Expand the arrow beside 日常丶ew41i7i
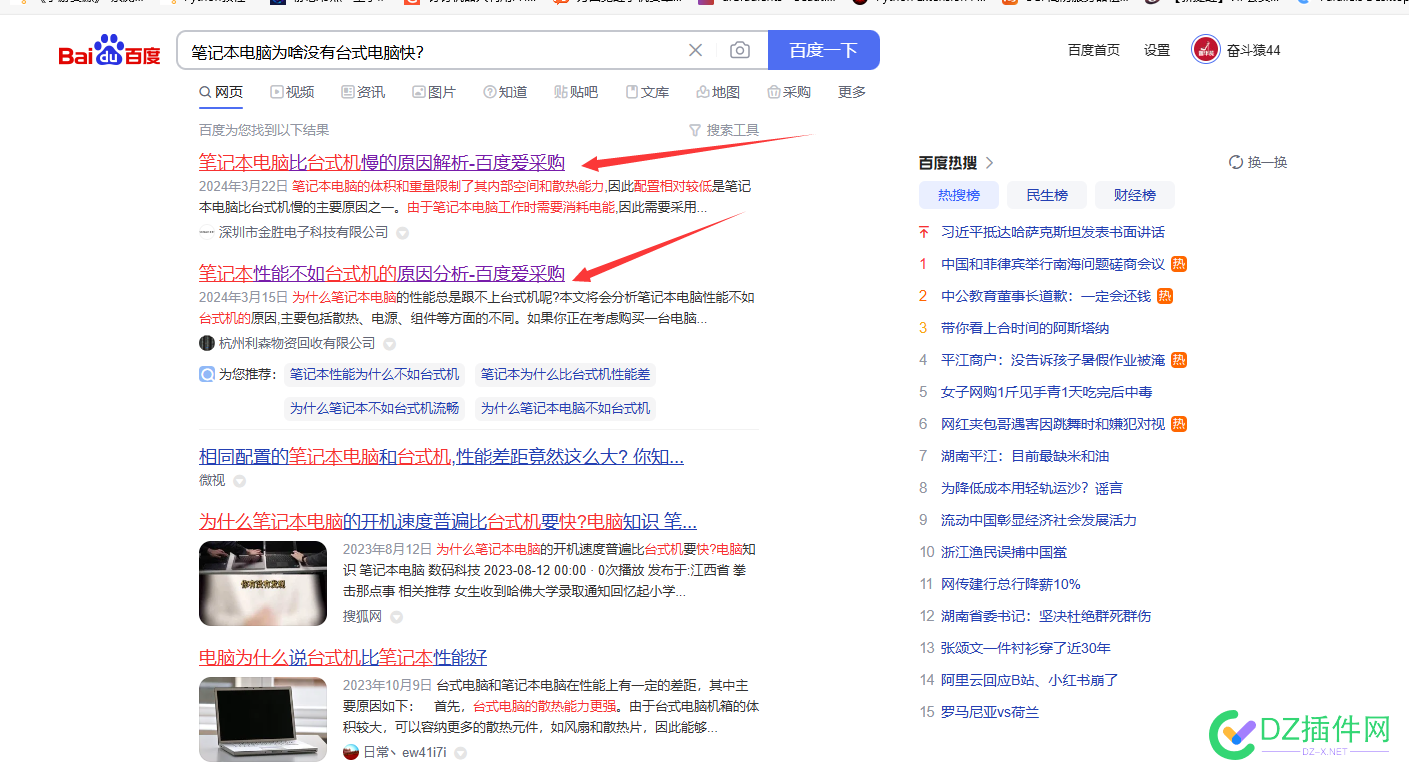 point(461,753)
